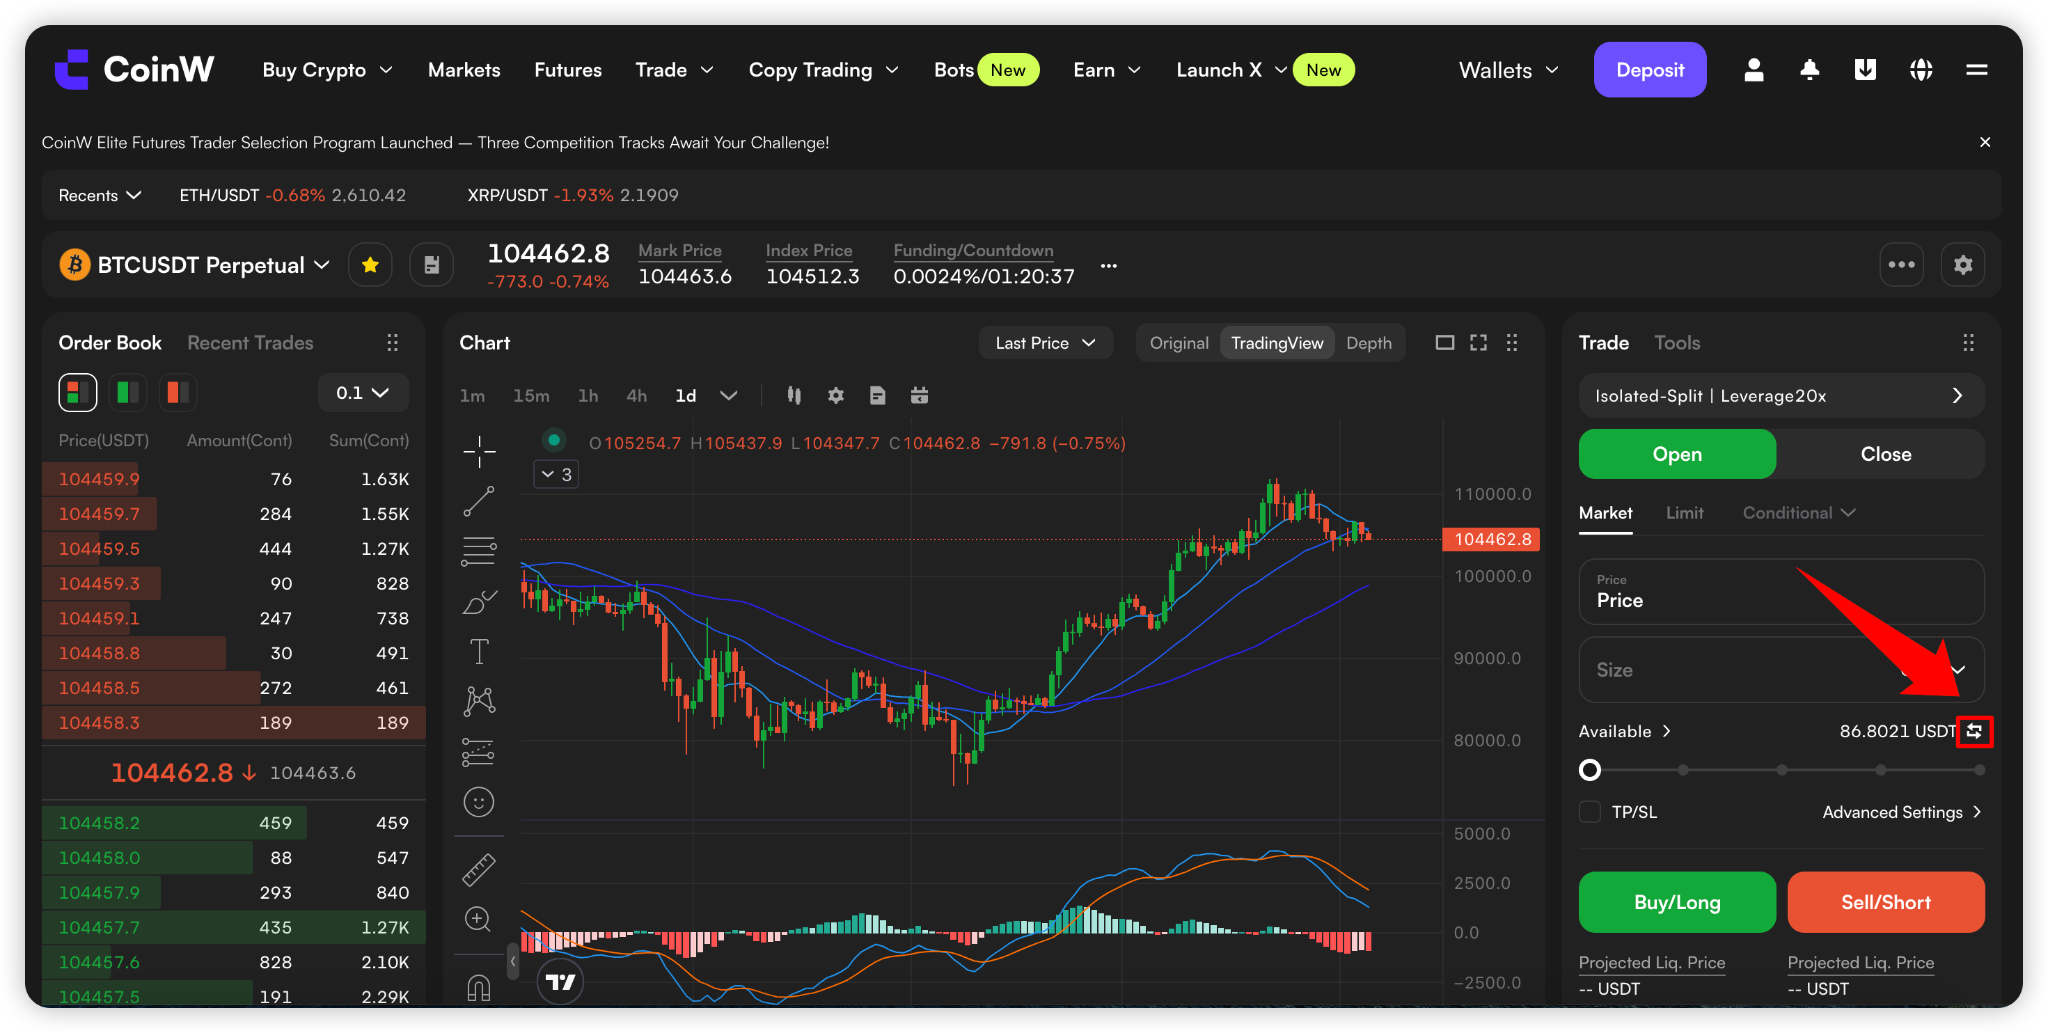Show sell orders only view

pyautogui.click(x=178, y=392)
